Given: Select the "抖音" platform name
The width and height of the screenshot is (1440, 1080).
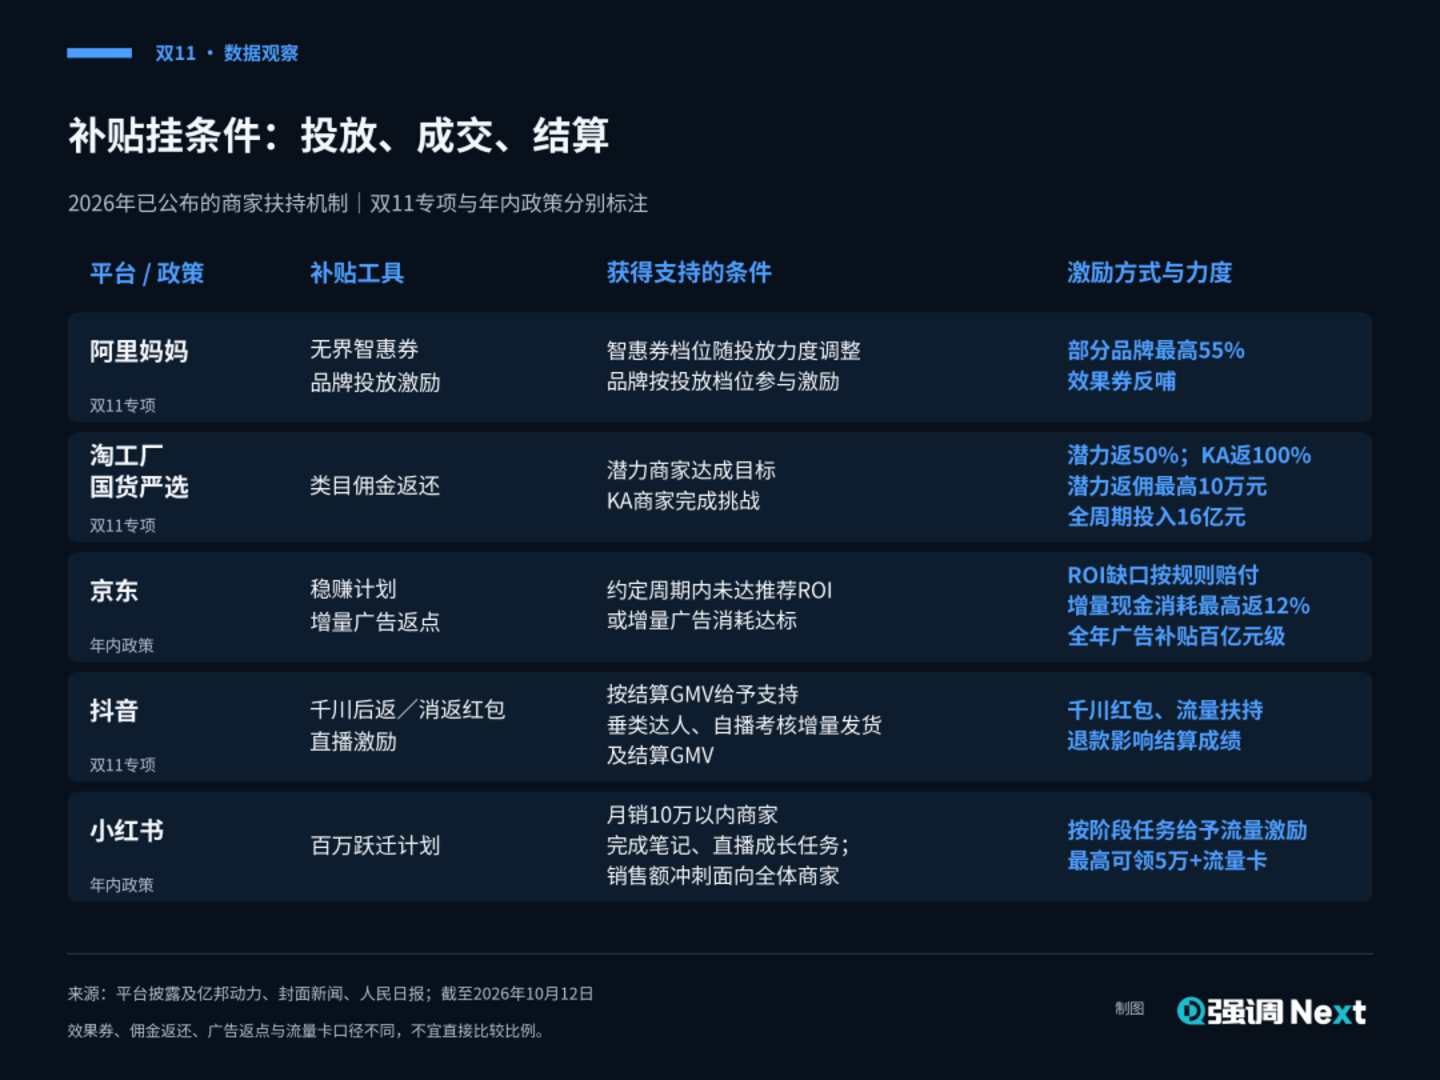Looking at the screenshot, I should point(114,711).
